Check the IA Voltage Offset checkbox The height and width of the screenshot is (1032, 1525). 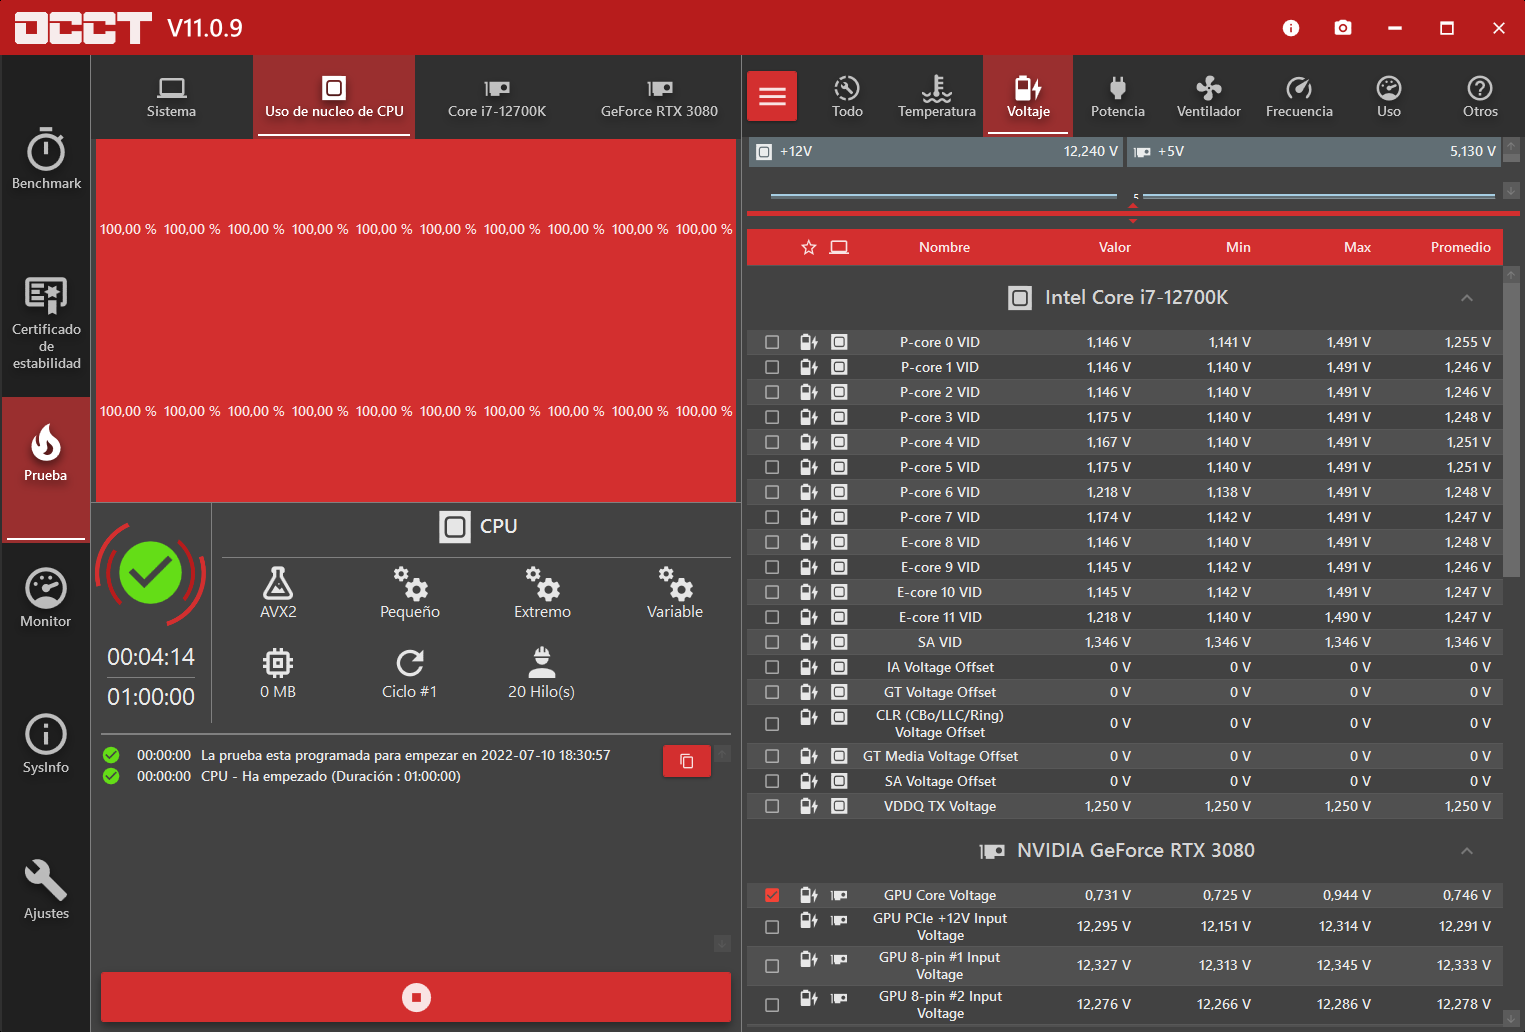point(772,667)
